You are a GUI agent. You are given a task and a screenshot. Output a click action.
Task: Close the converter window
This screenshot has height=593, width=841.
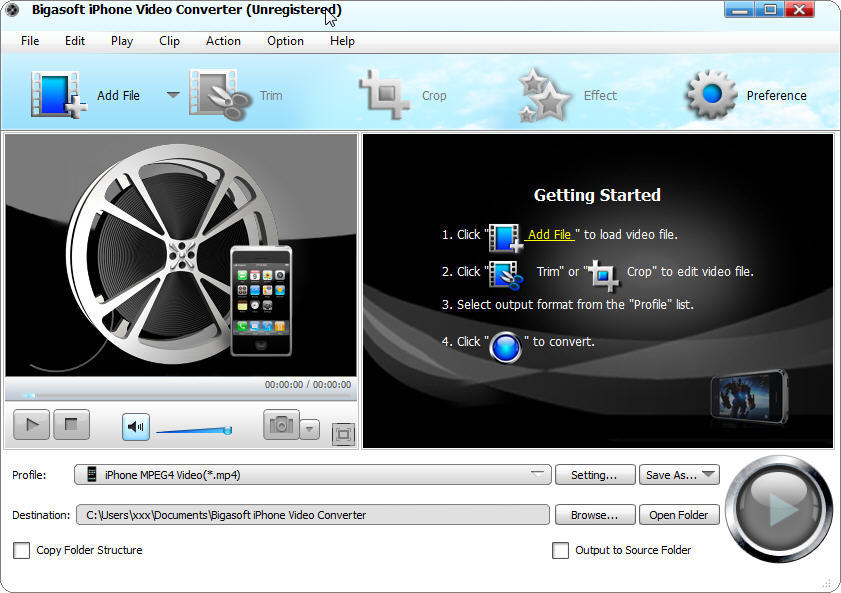(800, 10)
